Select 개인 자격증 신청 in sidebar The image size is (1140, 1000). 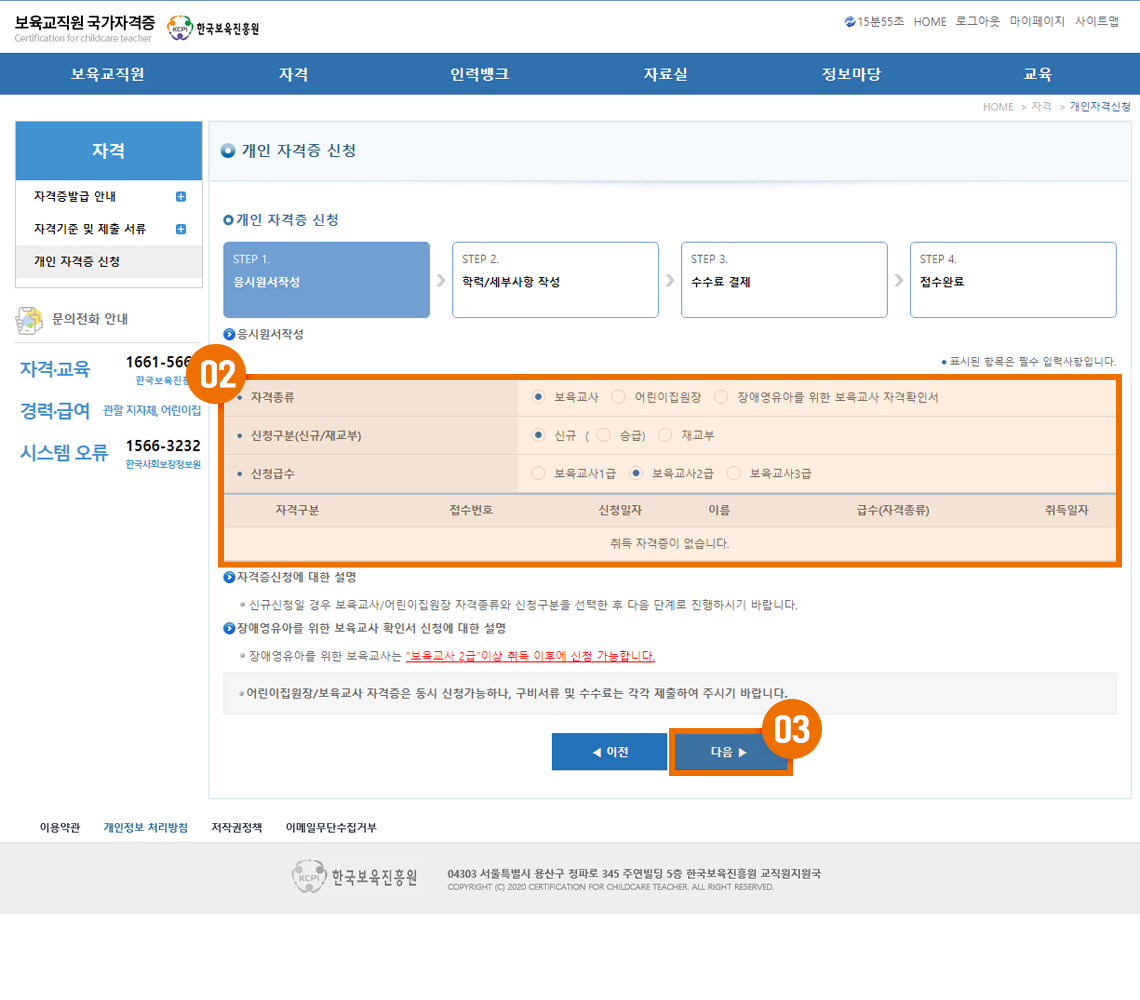[77, 261]
